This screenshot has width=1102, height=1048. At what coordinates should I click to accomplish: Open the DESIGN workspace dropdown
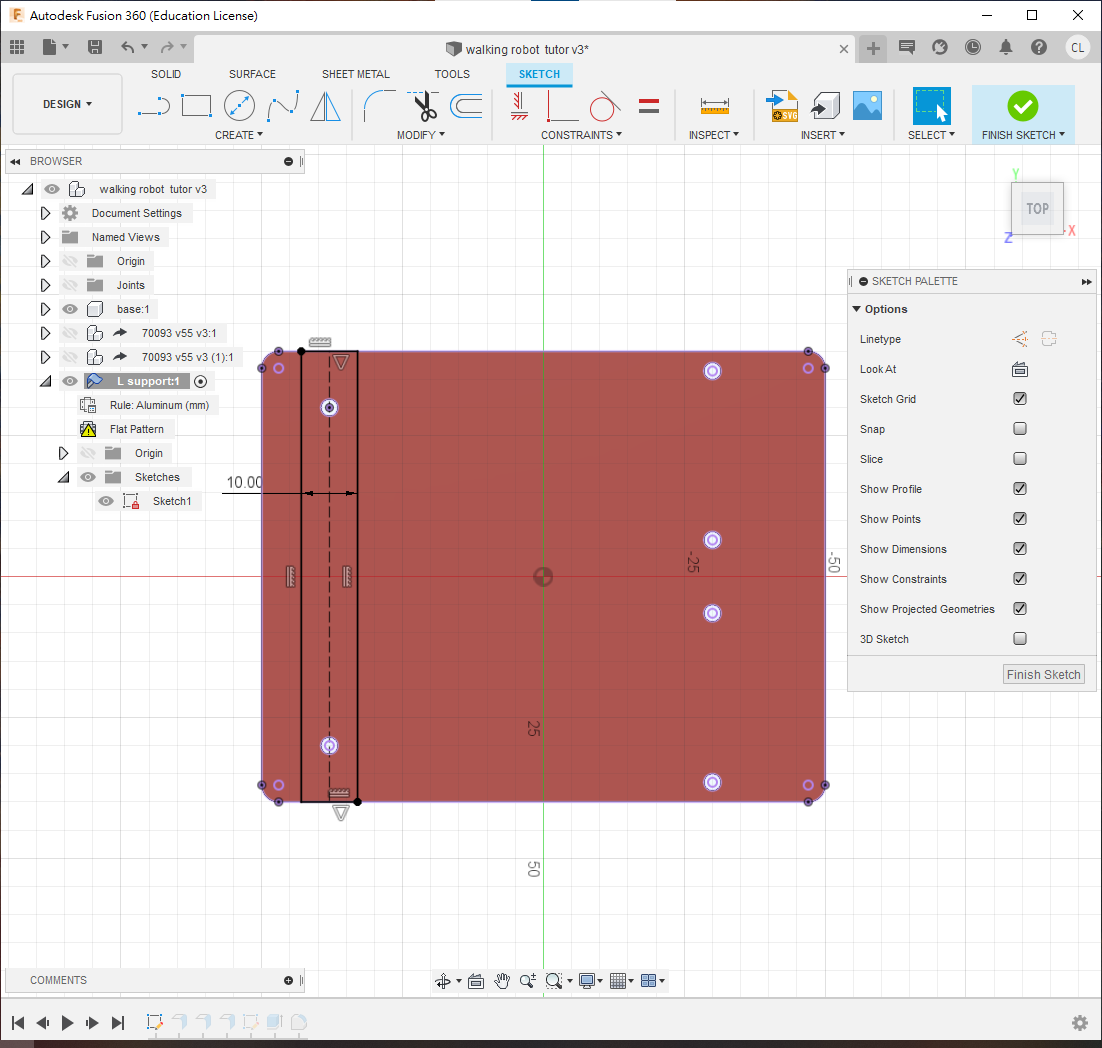67,104
